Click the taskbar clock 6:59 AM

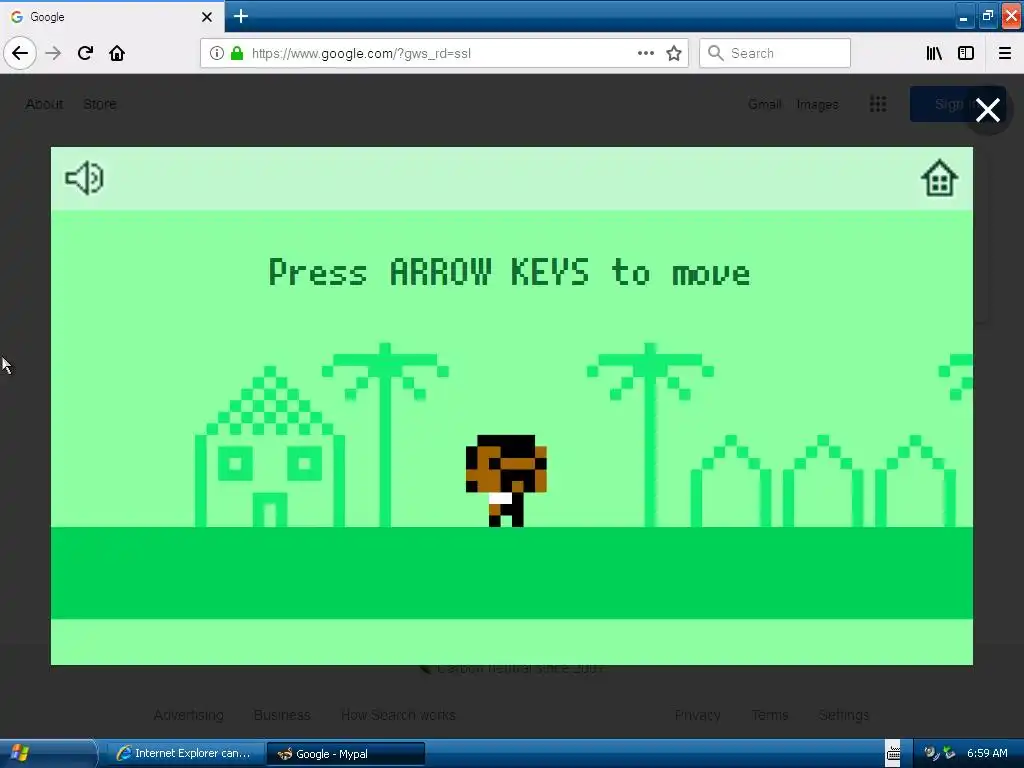coord(987,753)
